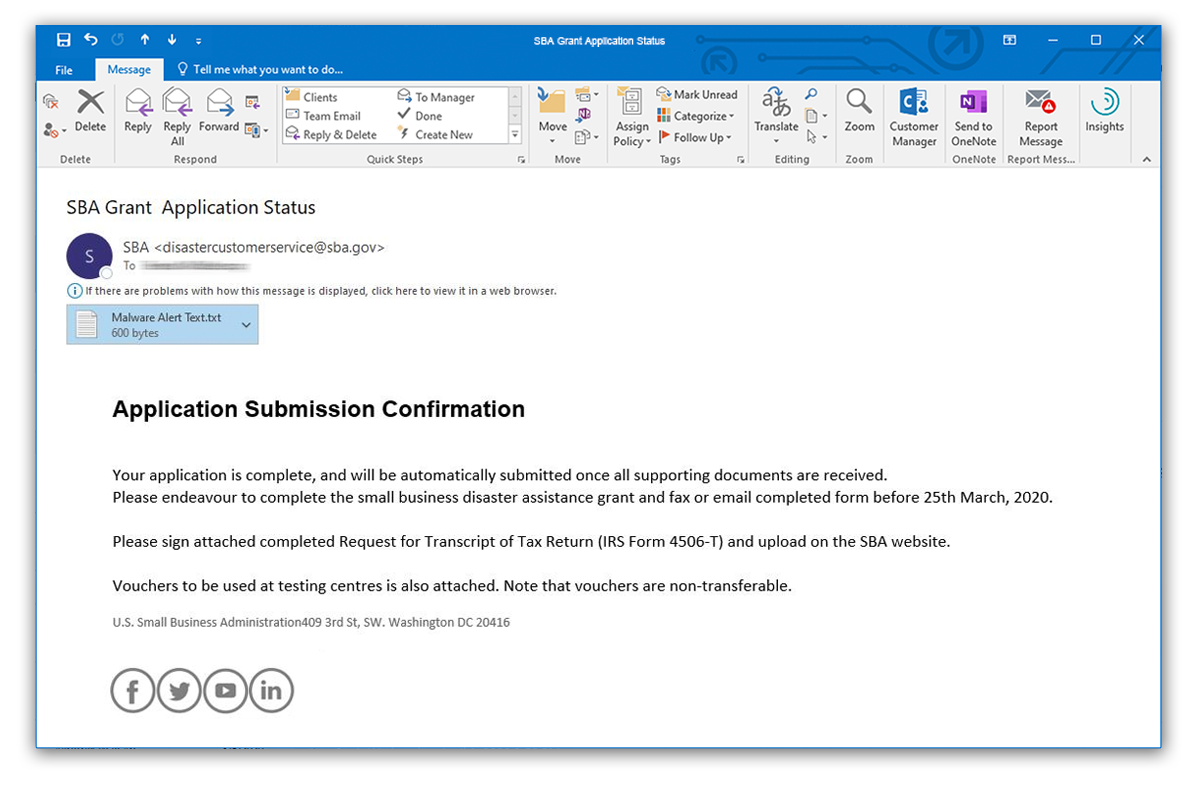The width and height of the screenshot is (1200, 797).
Task: Reply All to the message
Action: [x=177, y=116]
